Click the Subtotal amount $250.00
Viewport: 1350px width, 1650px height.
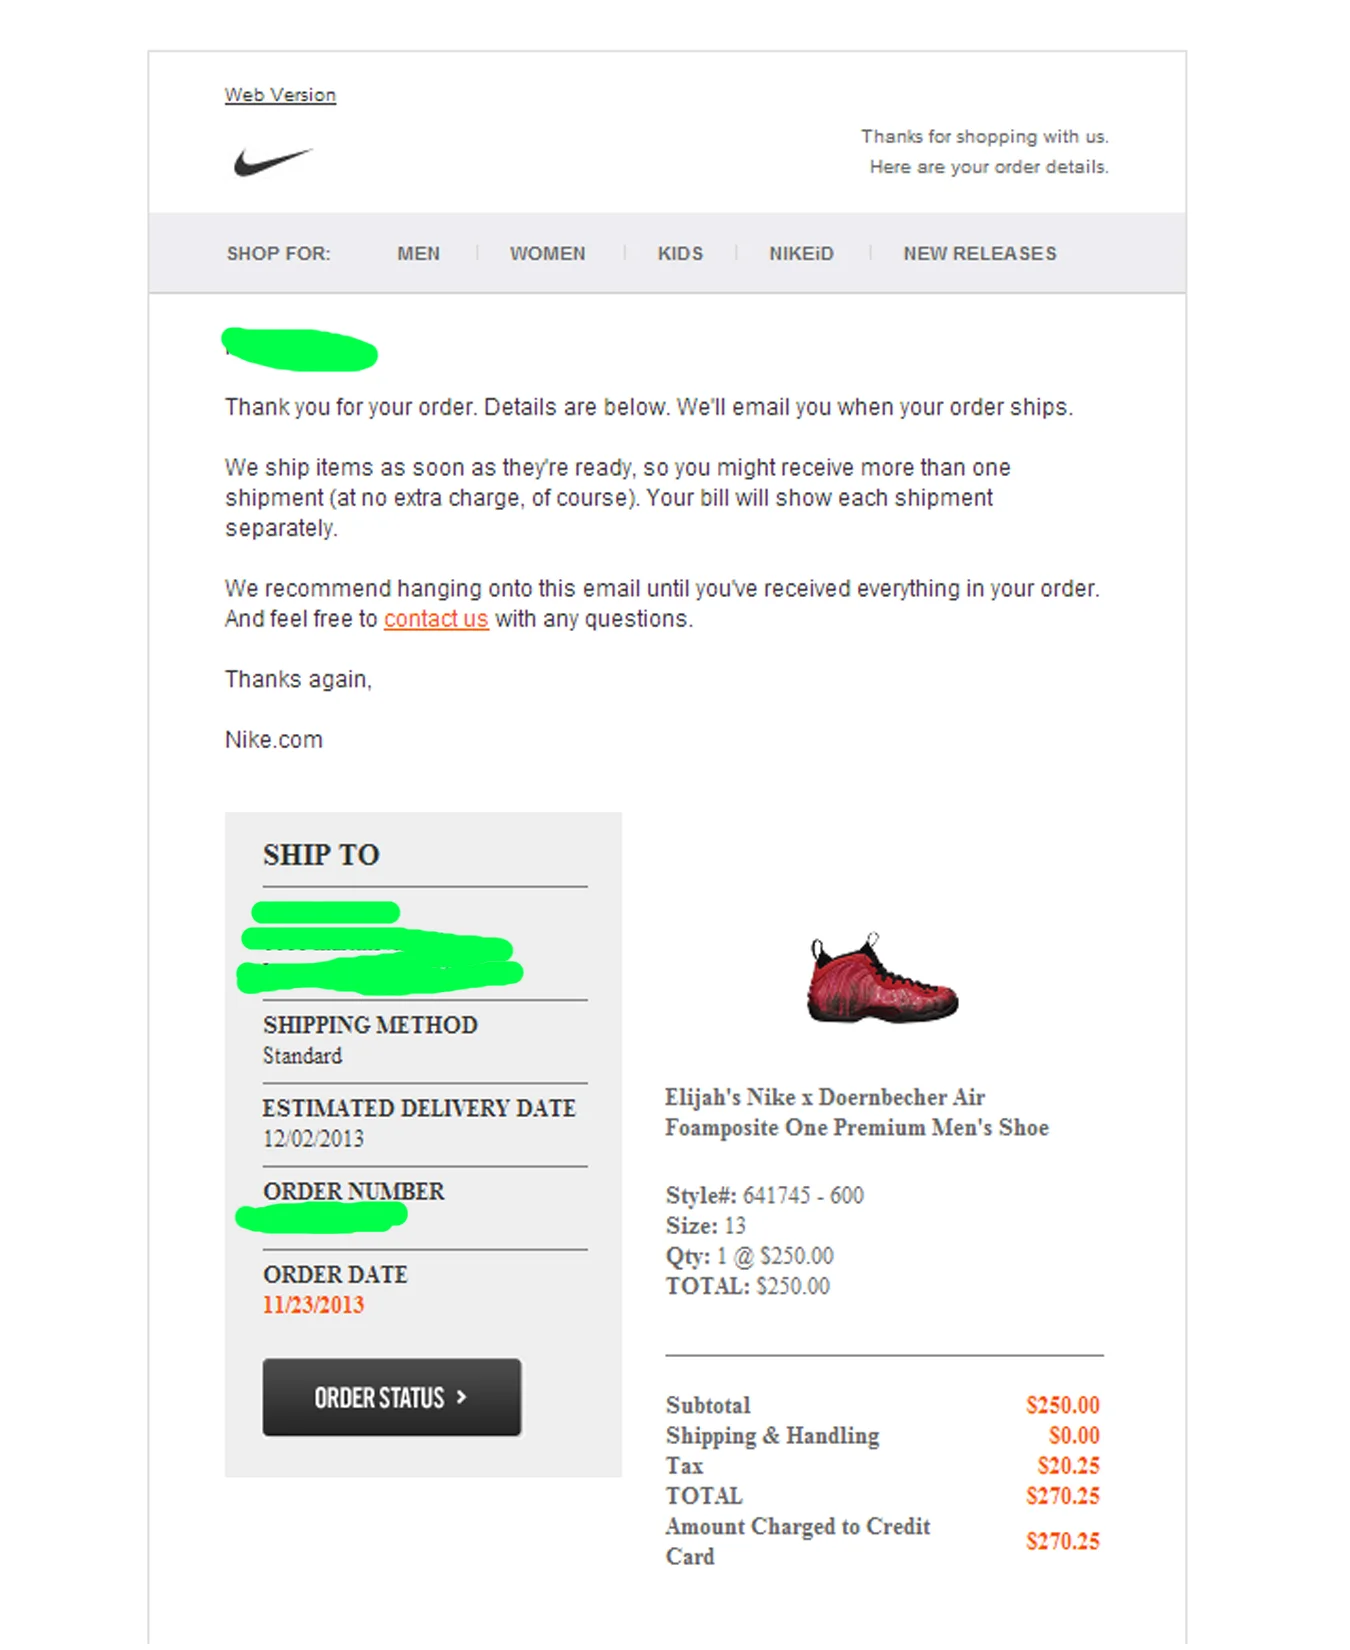[1062, 1405]
